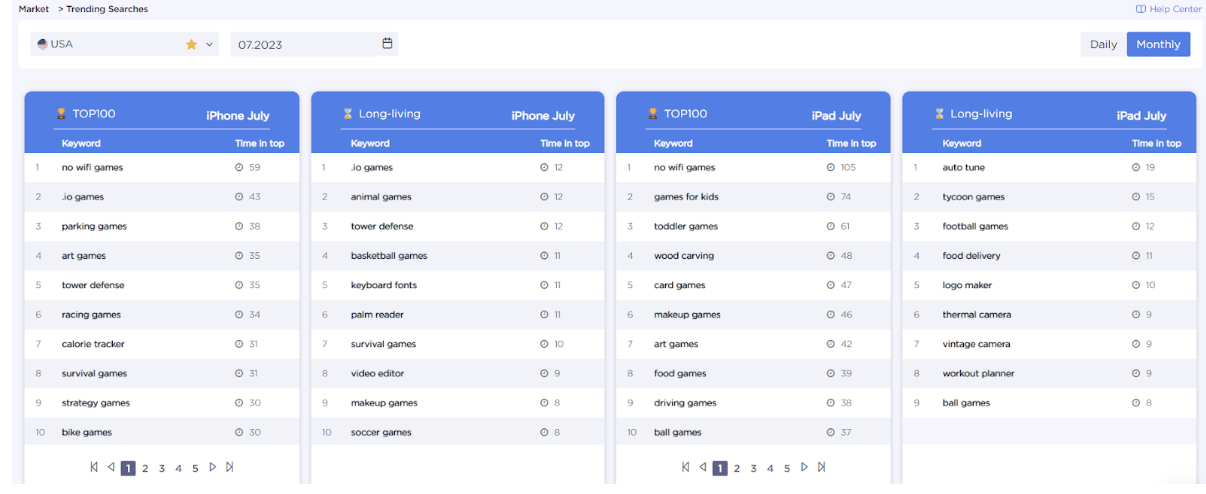
Task: Click the Help Center book icon
Action: [1141, 9]
